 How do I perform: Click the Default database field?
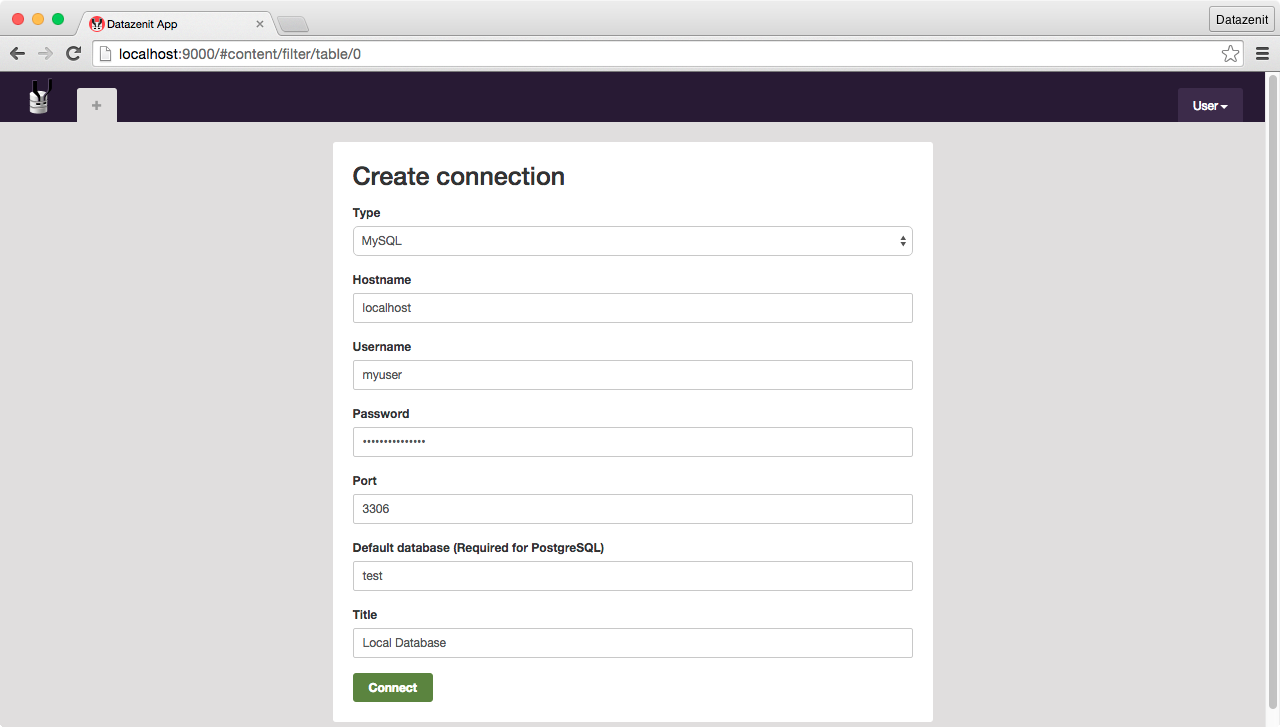[x=632, y=576]
